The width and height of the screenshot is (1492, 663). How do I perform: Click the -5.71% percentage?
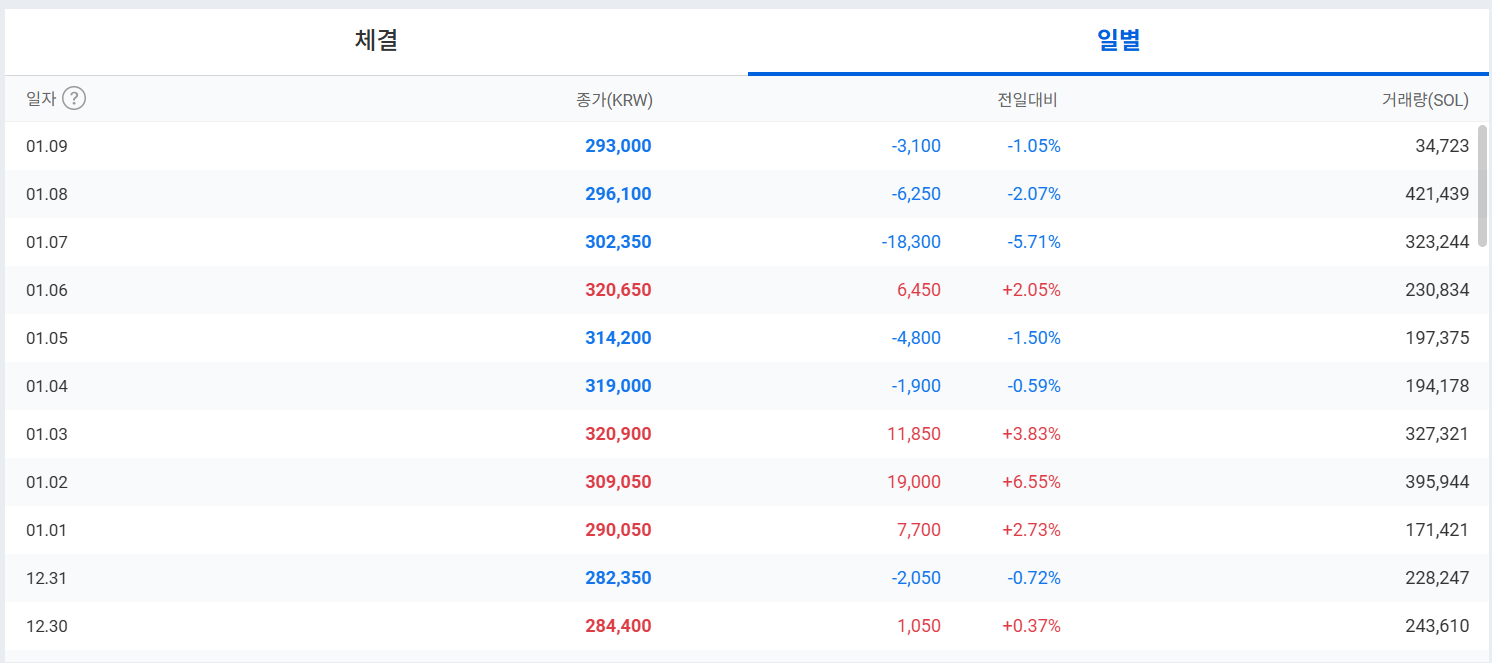[x=1034, y=242]
